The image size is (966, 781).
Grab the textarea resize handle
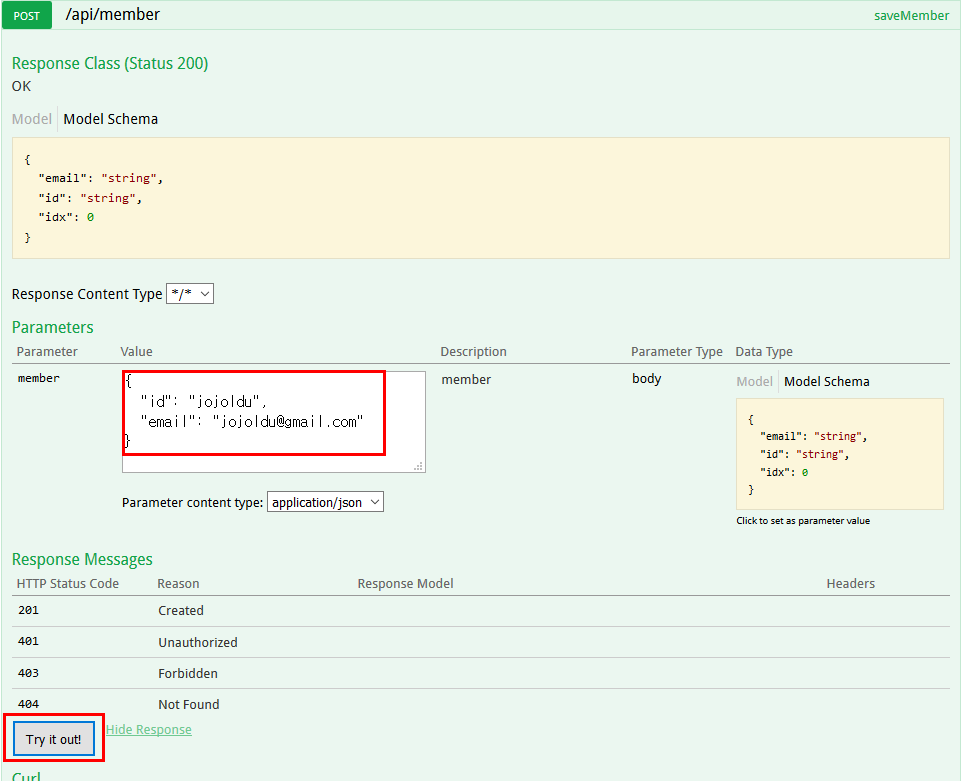pos(418,466)
